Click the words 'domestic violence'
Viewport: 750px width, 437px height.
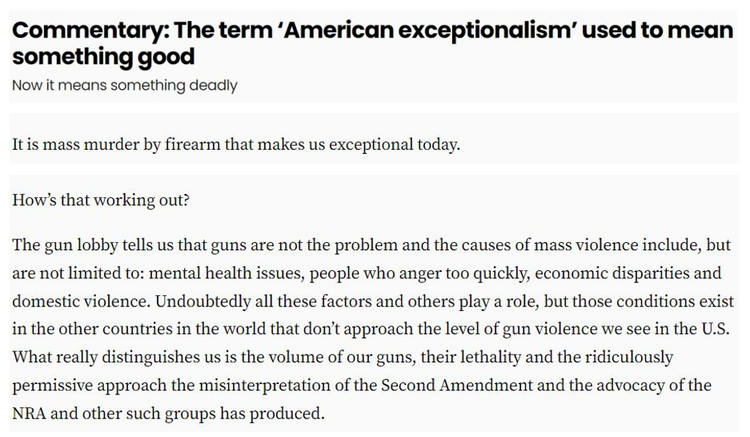[x=80, y=301]
